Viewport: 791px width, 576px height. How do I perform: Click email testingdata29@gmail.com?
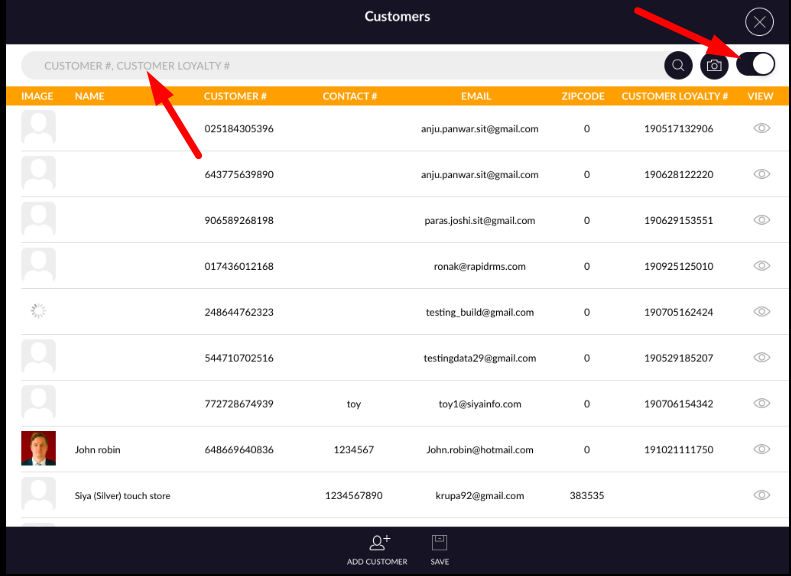[479, 358]
